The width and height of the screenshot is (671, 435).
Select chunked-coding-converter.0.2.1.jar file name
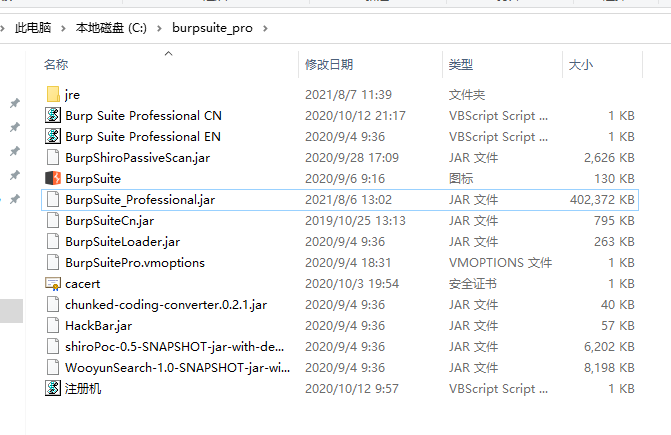[x=166, y=305]
